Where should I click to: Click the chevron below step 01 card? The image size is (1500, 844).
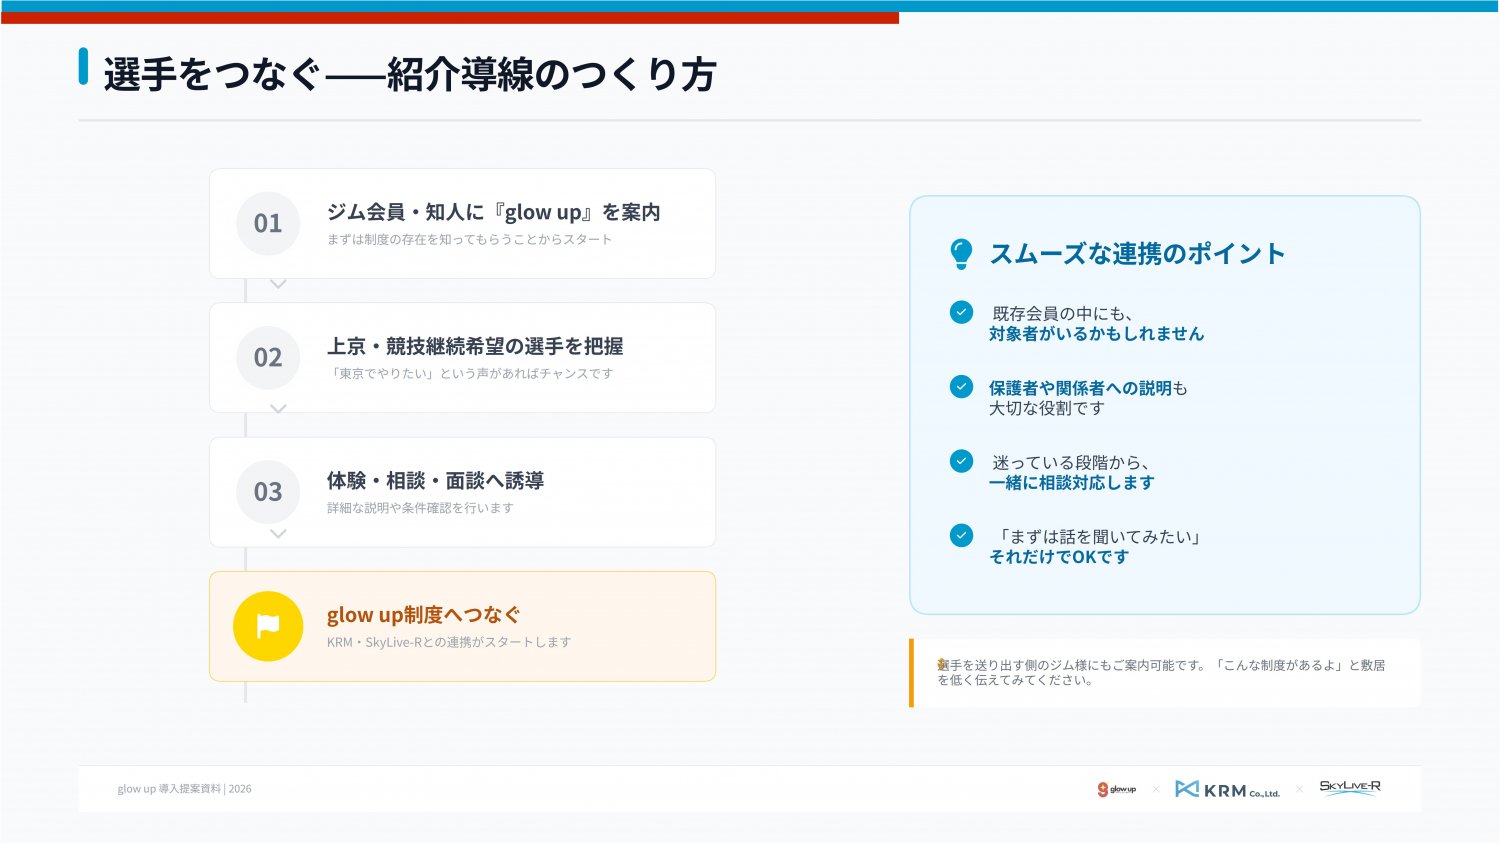pyautogui.click(x=279, y=285)
